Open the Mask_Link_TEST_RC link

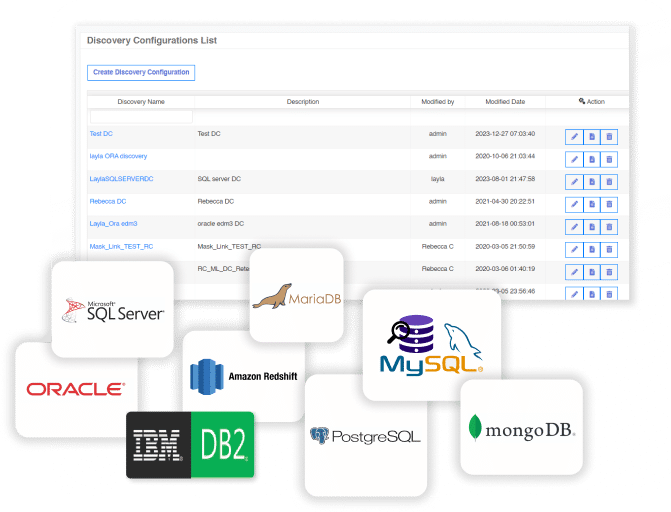tap(121, 247)
